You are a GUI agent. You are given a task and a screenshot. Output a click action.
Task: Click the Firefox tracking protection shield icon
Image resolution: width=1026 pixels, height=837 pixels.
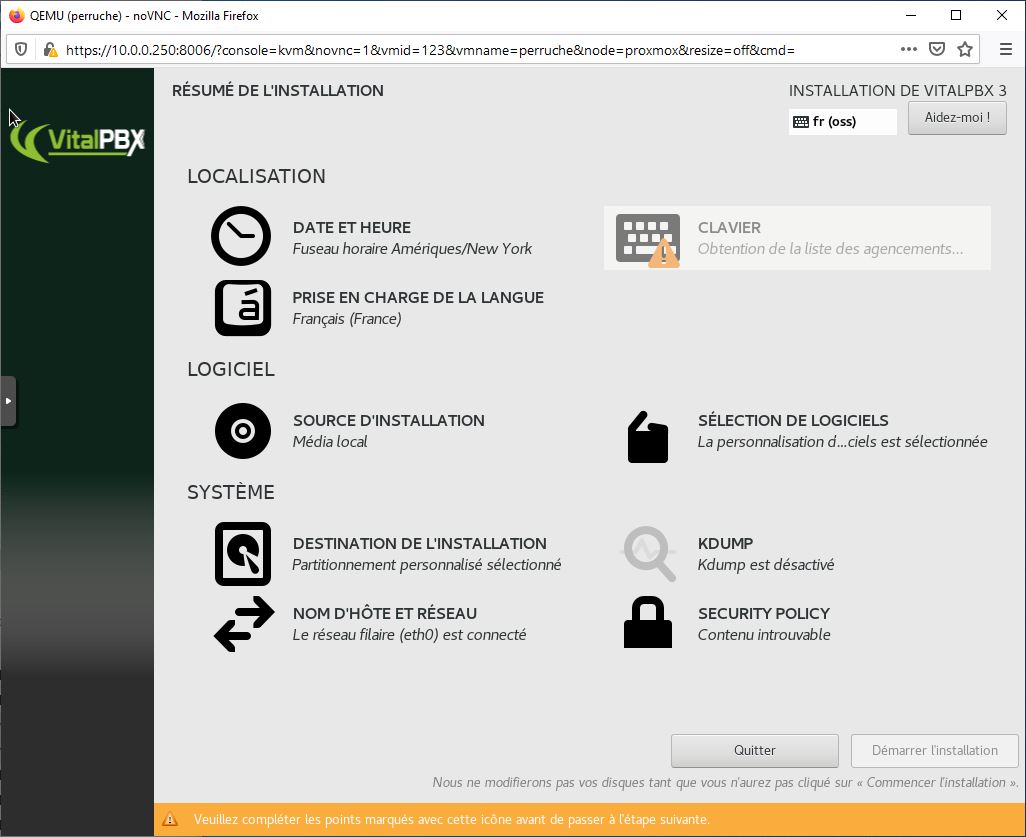coord(21,49)
